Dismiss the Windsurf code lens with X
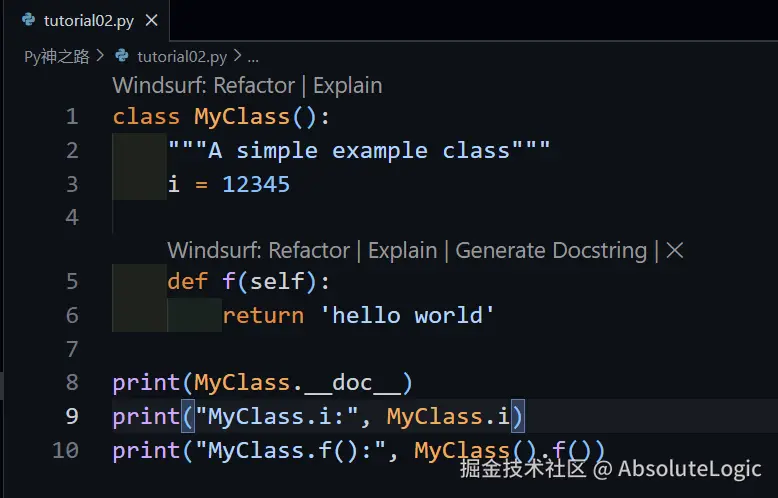This screenshot has width=778, height=498. (675, 250)
